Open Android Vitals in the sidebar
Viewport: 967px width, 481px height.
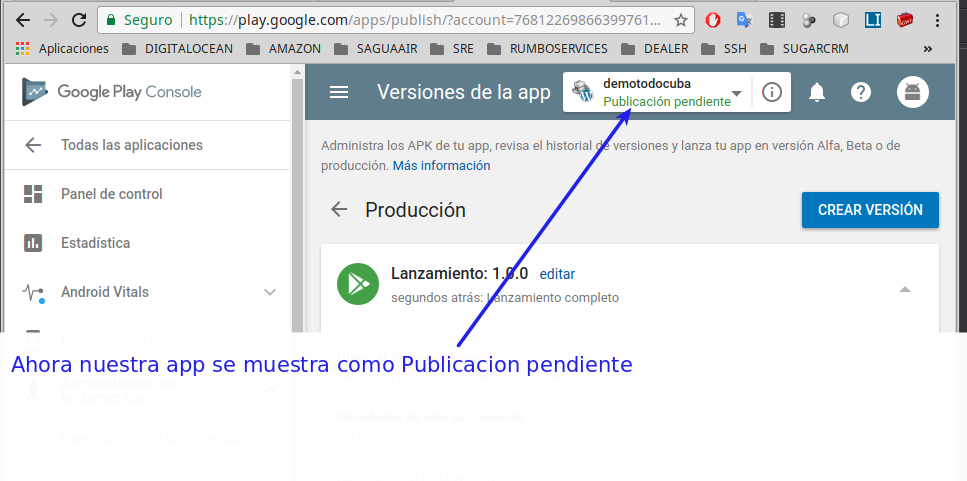(147, 292)
